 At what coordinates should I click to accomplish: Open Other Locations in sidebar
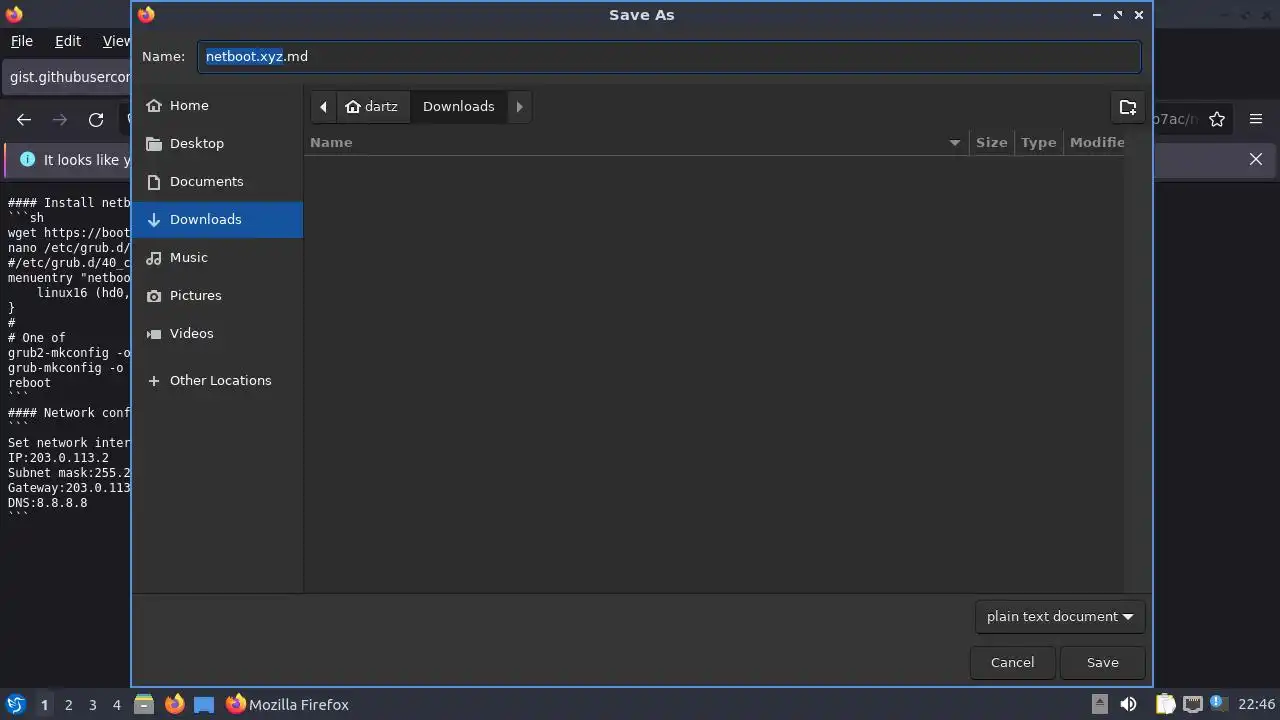(x=217, y=380)
